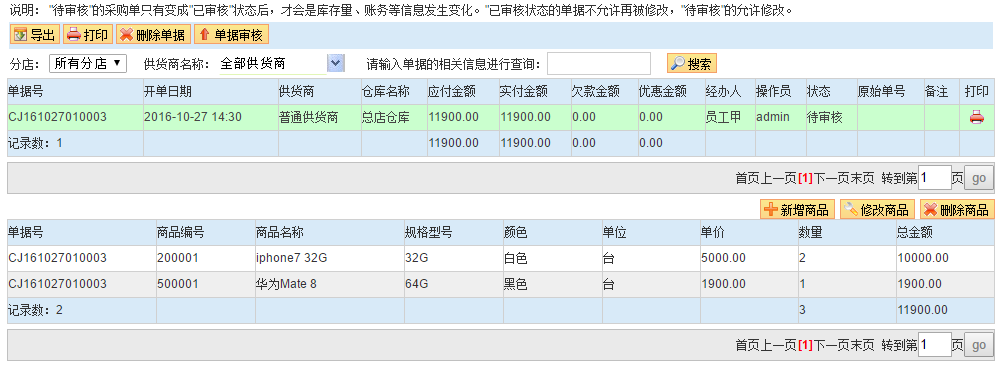
Task: Select the iphone7 32G product row
Action: click(x=501, y=258)
